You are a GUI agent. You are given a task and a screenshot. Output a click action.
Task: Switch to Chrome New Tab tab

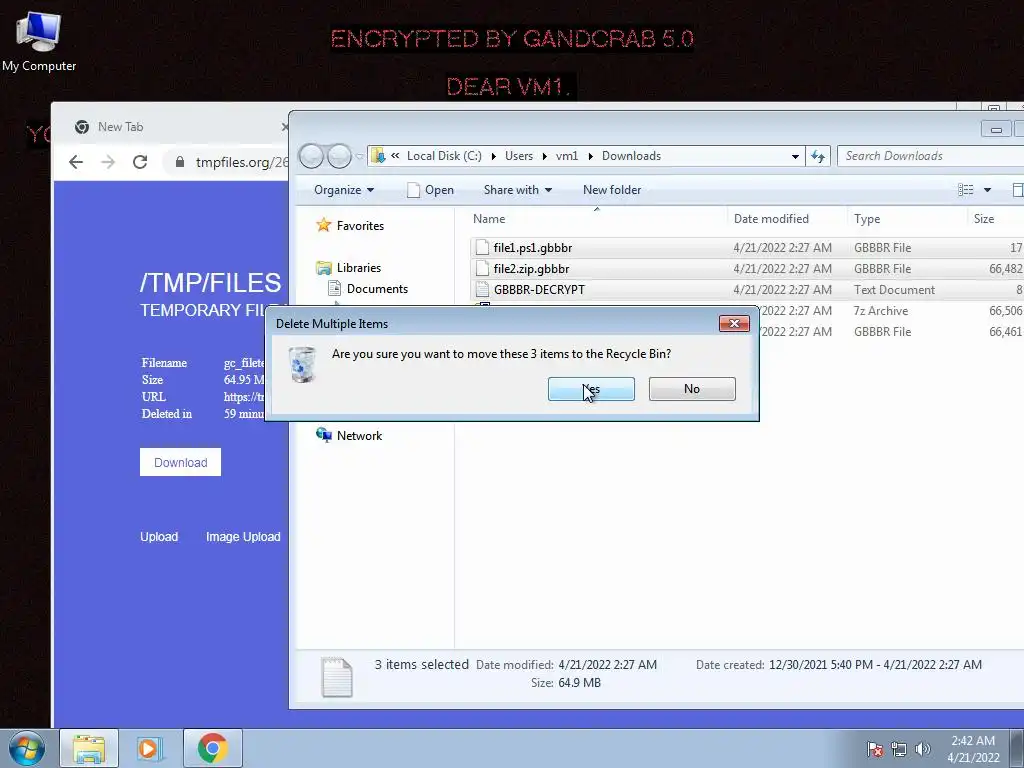point(120,127)
